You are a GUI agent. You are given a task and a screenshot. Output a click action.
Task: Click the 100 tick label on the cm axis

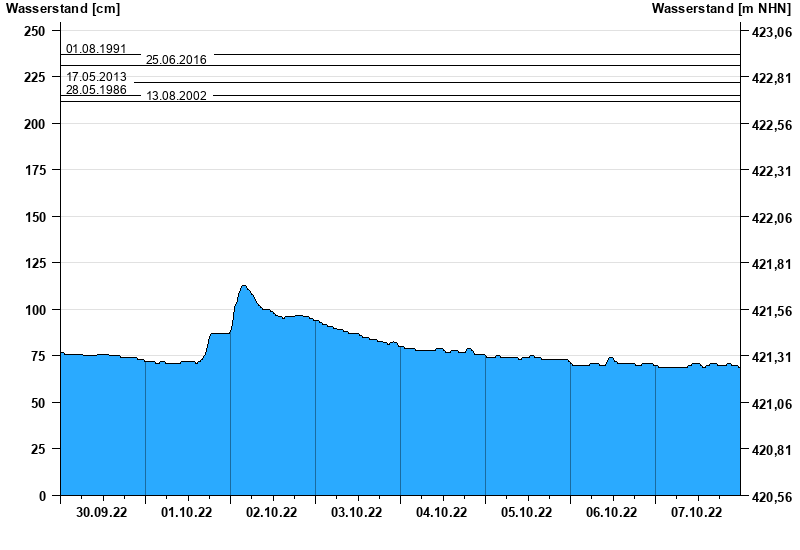click(34, 310)
